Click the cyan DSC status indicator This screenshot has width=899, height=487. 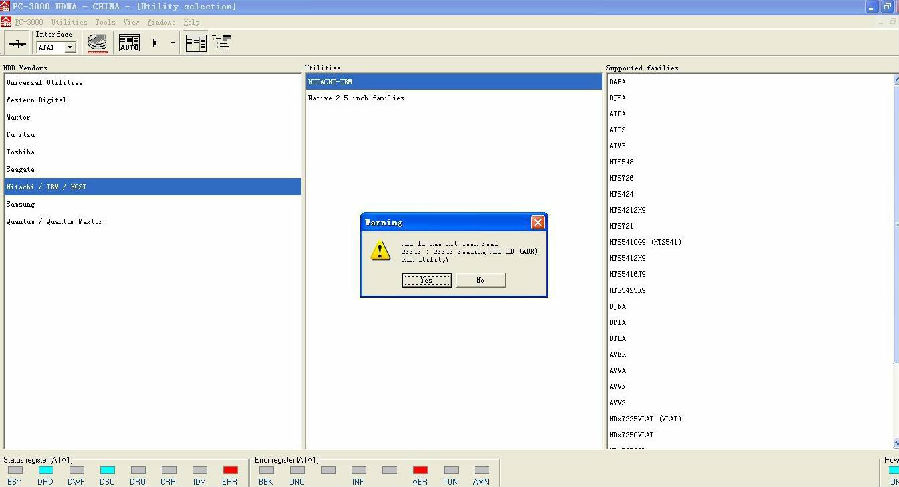pyautogui.click(x=107, y=470)
